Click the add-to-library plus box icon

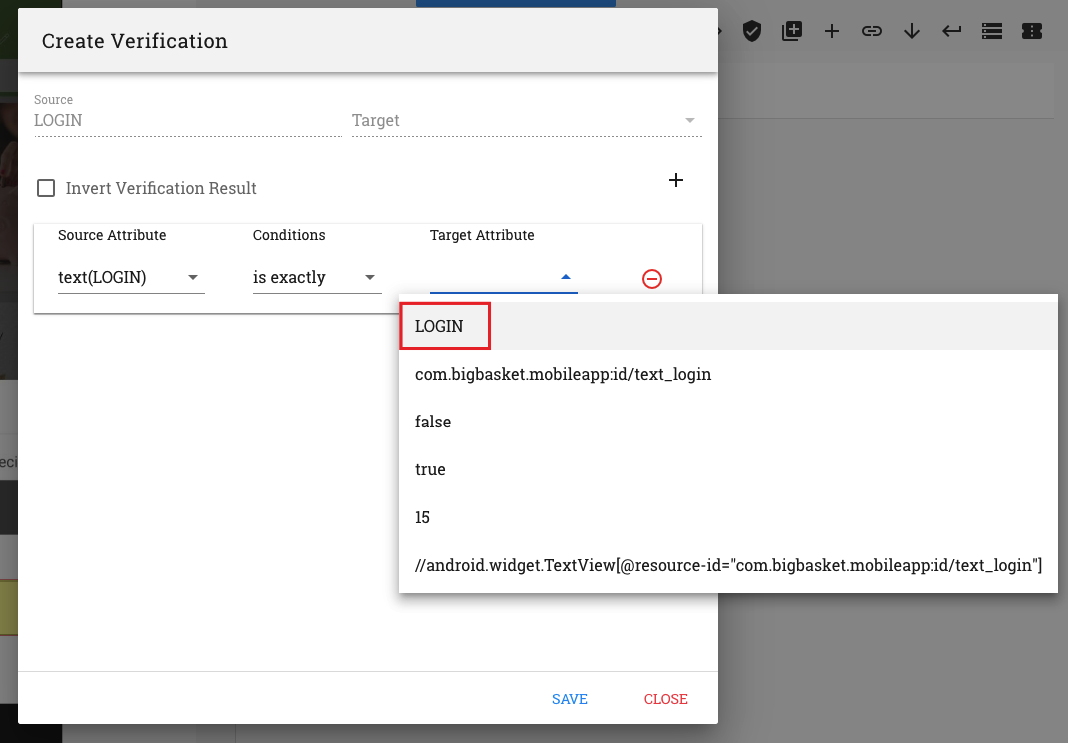click(791, 31)
